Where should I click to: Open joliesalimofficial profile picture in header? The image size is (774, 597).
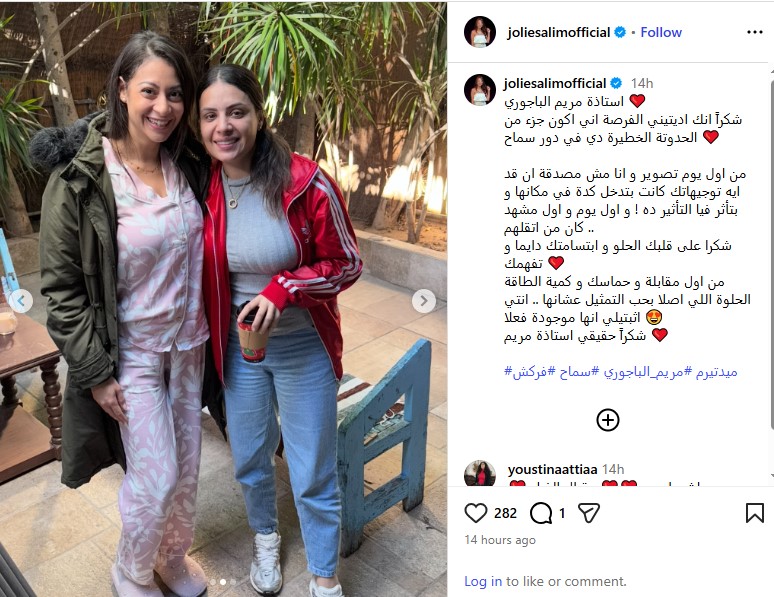point(480,32)
